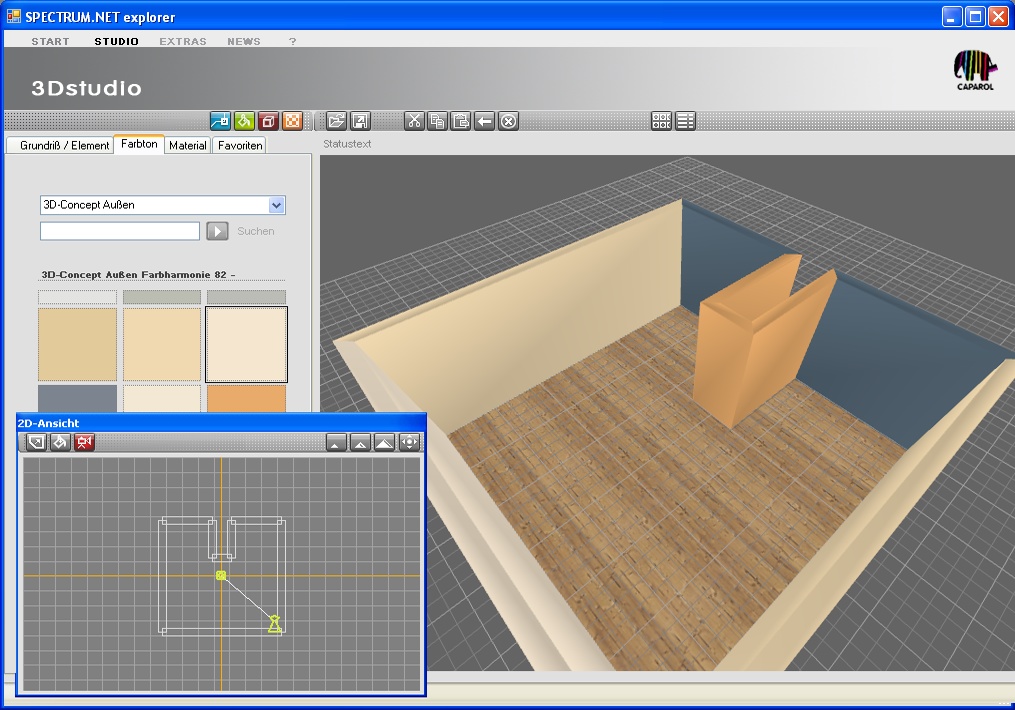Pick the orange color swatch
The height and width of the screenshot is (710, 1015).
(x=246, y=398)
